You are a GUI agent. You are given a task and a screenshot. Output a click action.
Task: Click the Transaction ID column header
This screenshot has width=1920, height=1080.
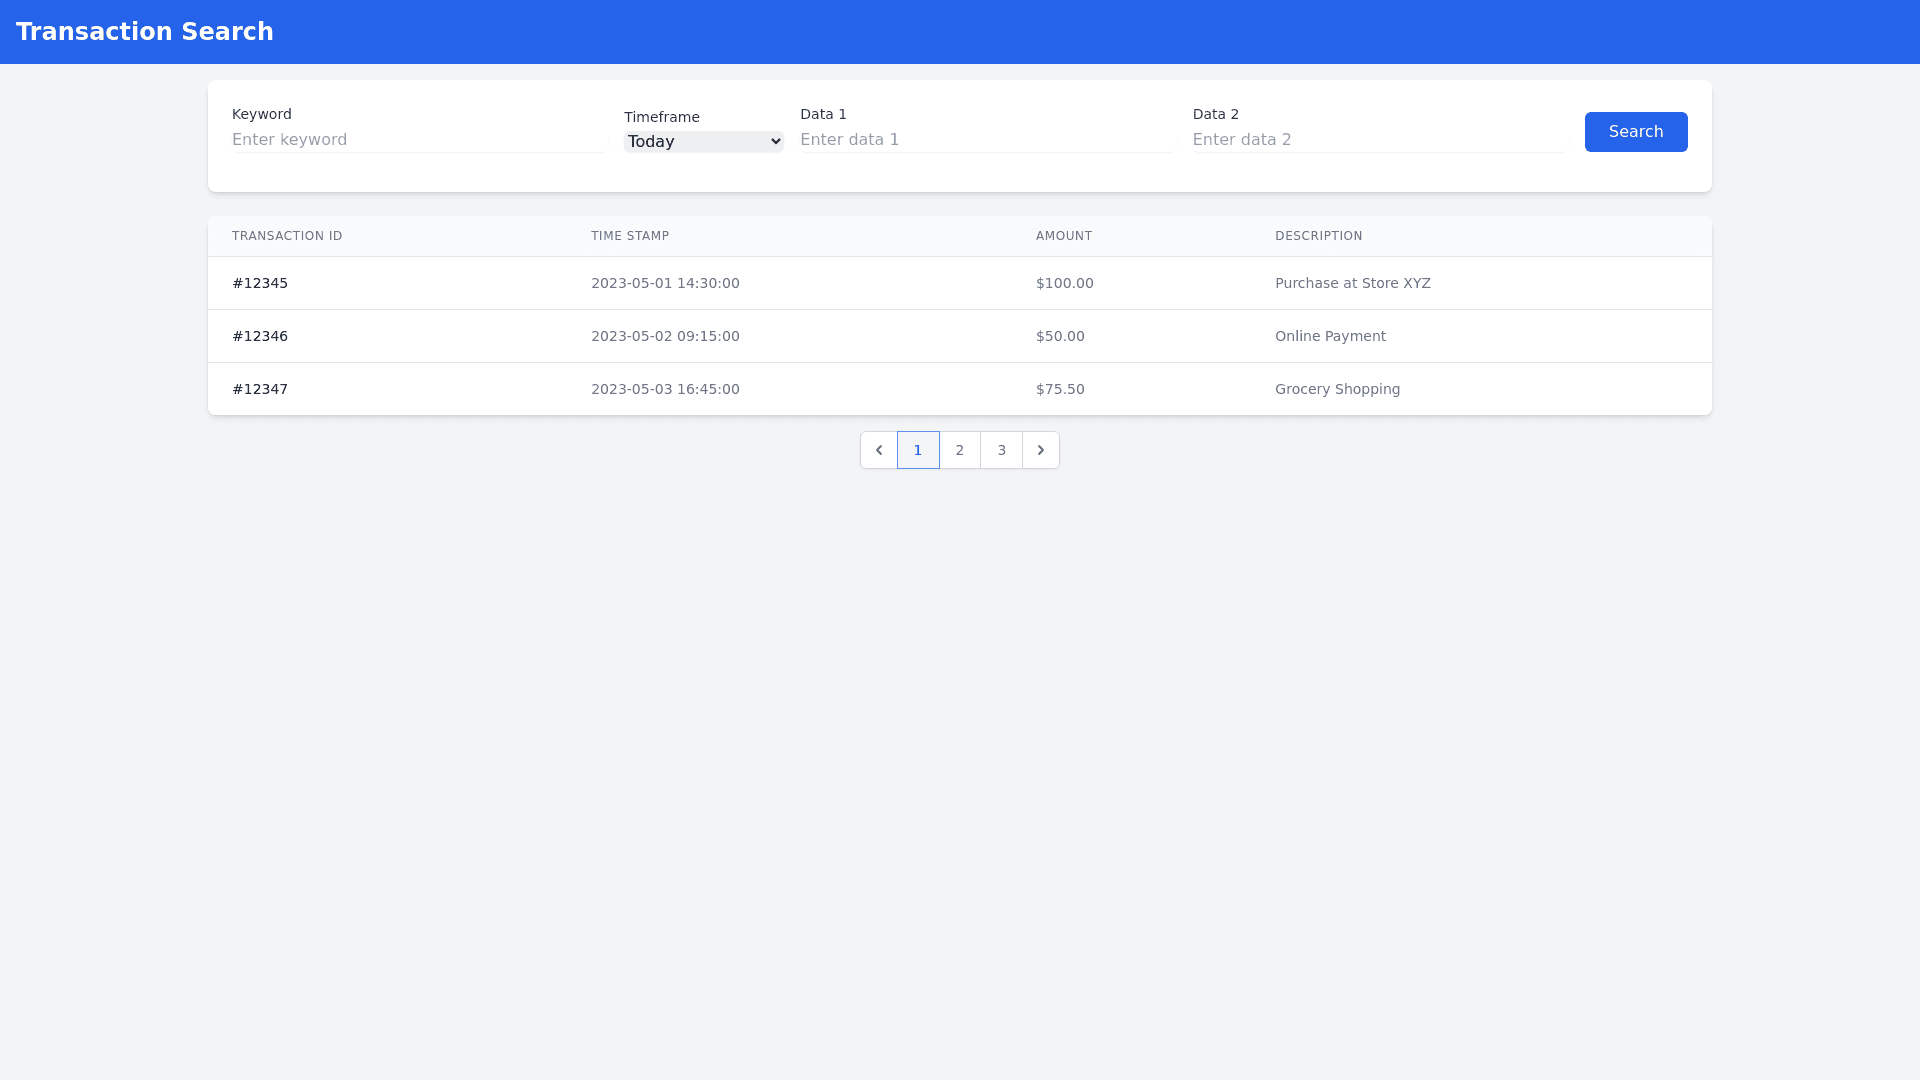[287, 236]
